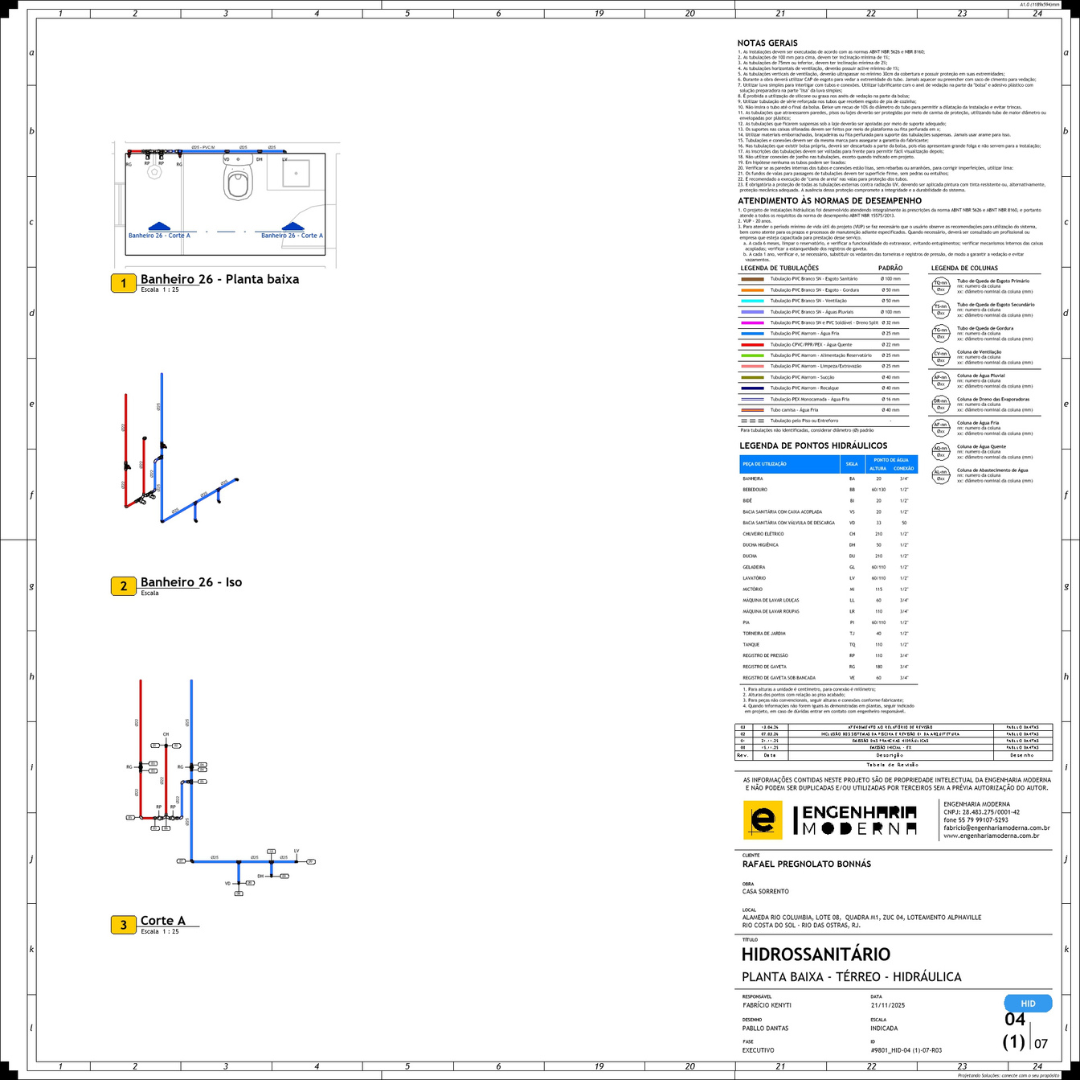Click the Ø 100 mm value for Esgoto Sanitário
The height and width of the screenshot is (1080, 1080).
[x=891, y=279]
